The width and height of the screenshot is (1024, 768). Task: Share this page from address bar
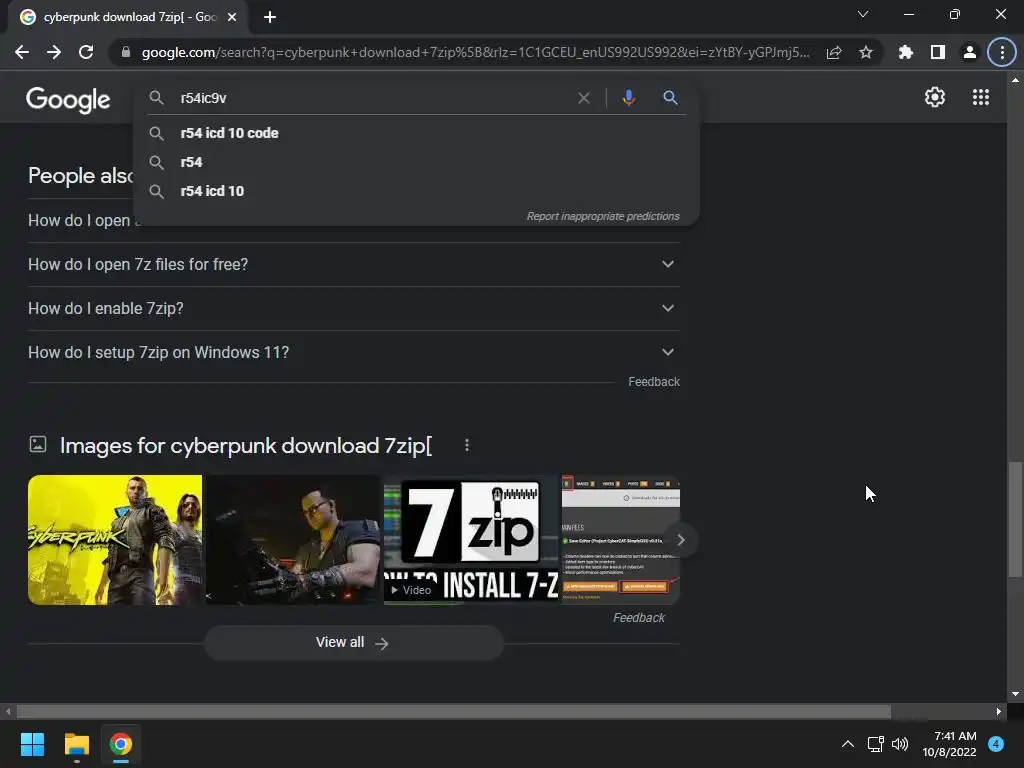pyautogui.click(x=834, y=52)
